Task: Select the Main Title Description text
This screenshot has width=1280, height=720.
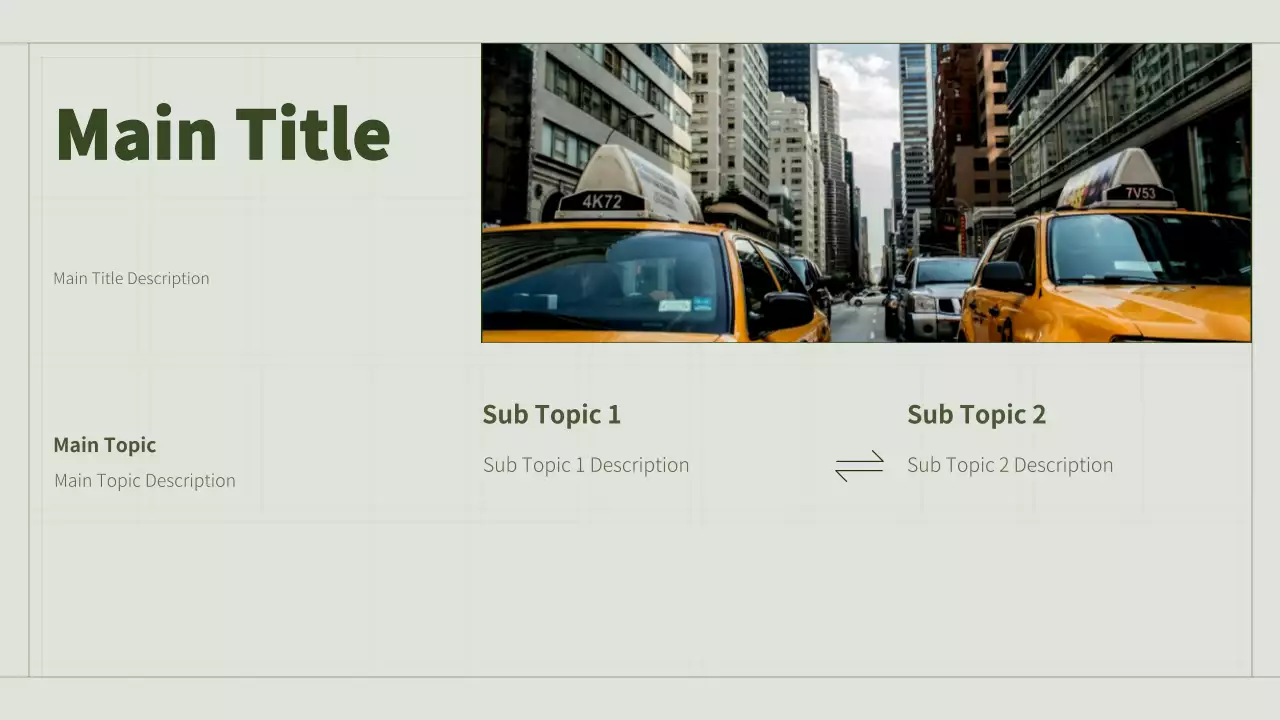Action: coord(131,278)
